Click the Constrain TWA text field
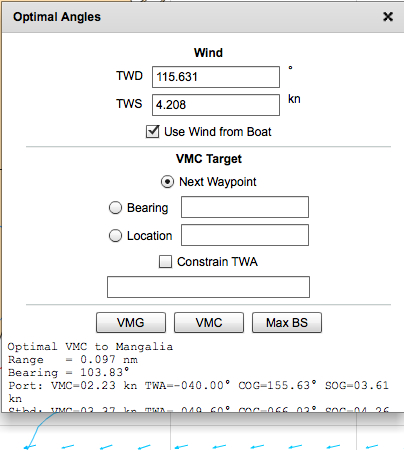The width and height of the screenshot is (404, 450). coord(208,287)
